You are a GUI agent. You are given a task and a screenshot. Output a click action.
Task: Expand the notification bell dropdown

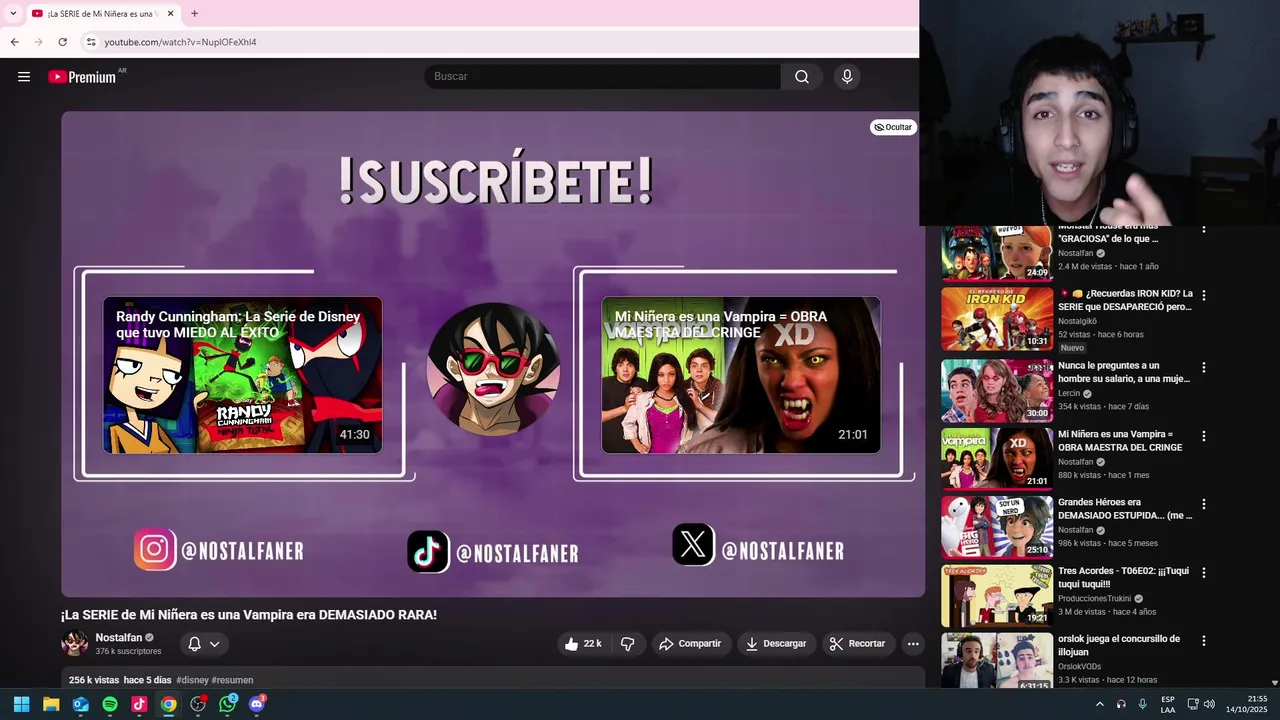tap(204, 644)
